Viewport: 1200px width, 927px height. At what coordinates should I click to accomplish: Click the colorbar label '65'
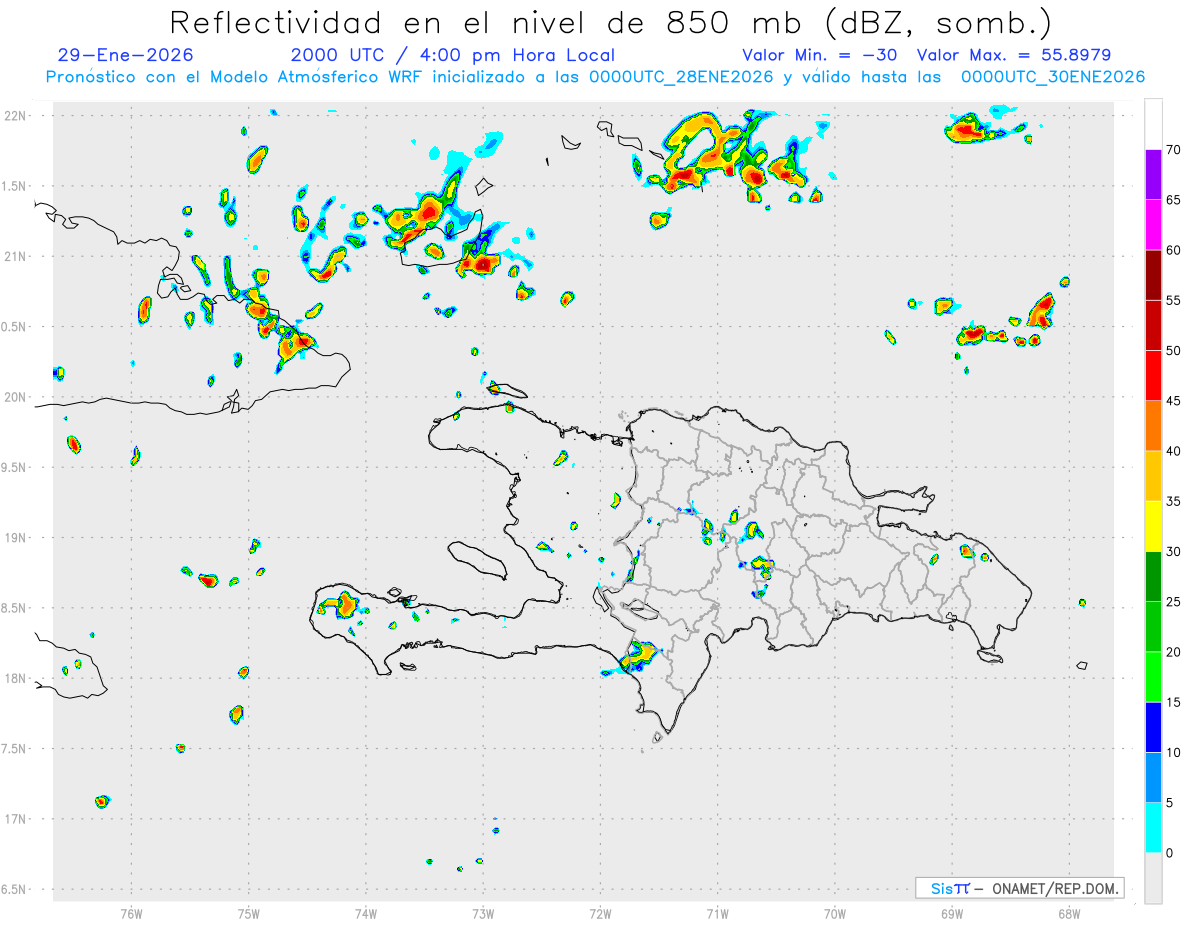tap(1173, 200)
